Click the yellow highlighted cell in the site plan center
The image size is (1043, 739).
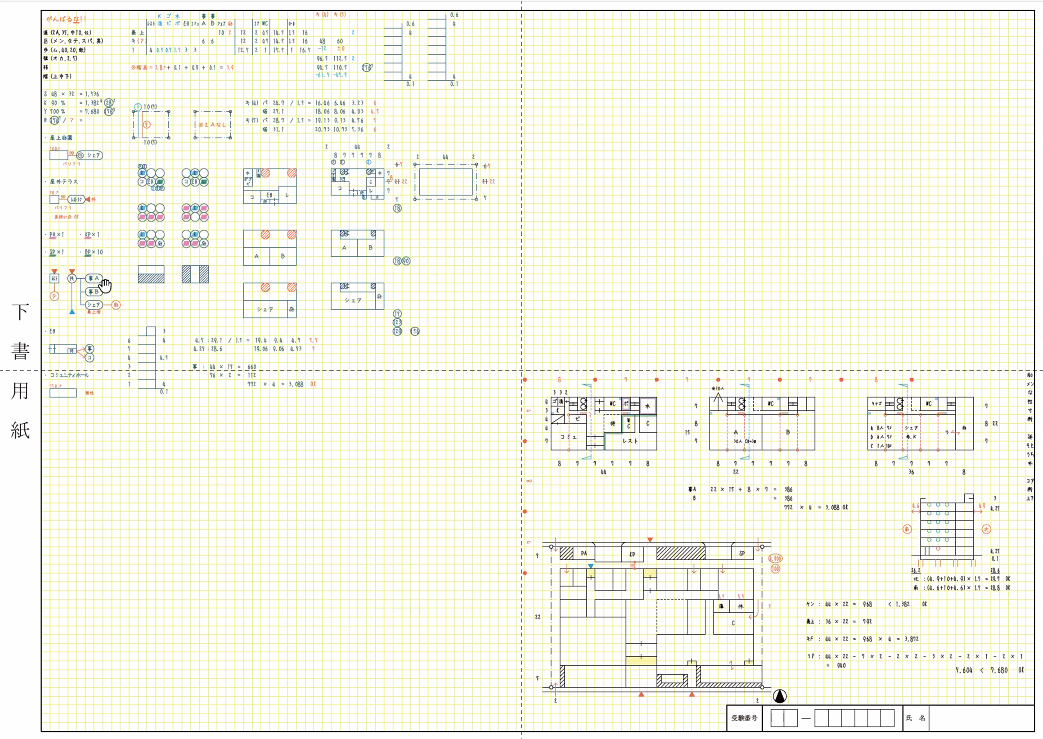coord(641,660)
